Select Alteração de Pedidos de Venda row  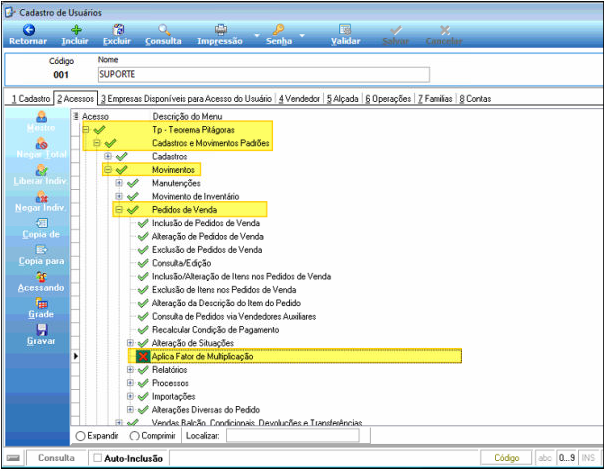point(208,236)
